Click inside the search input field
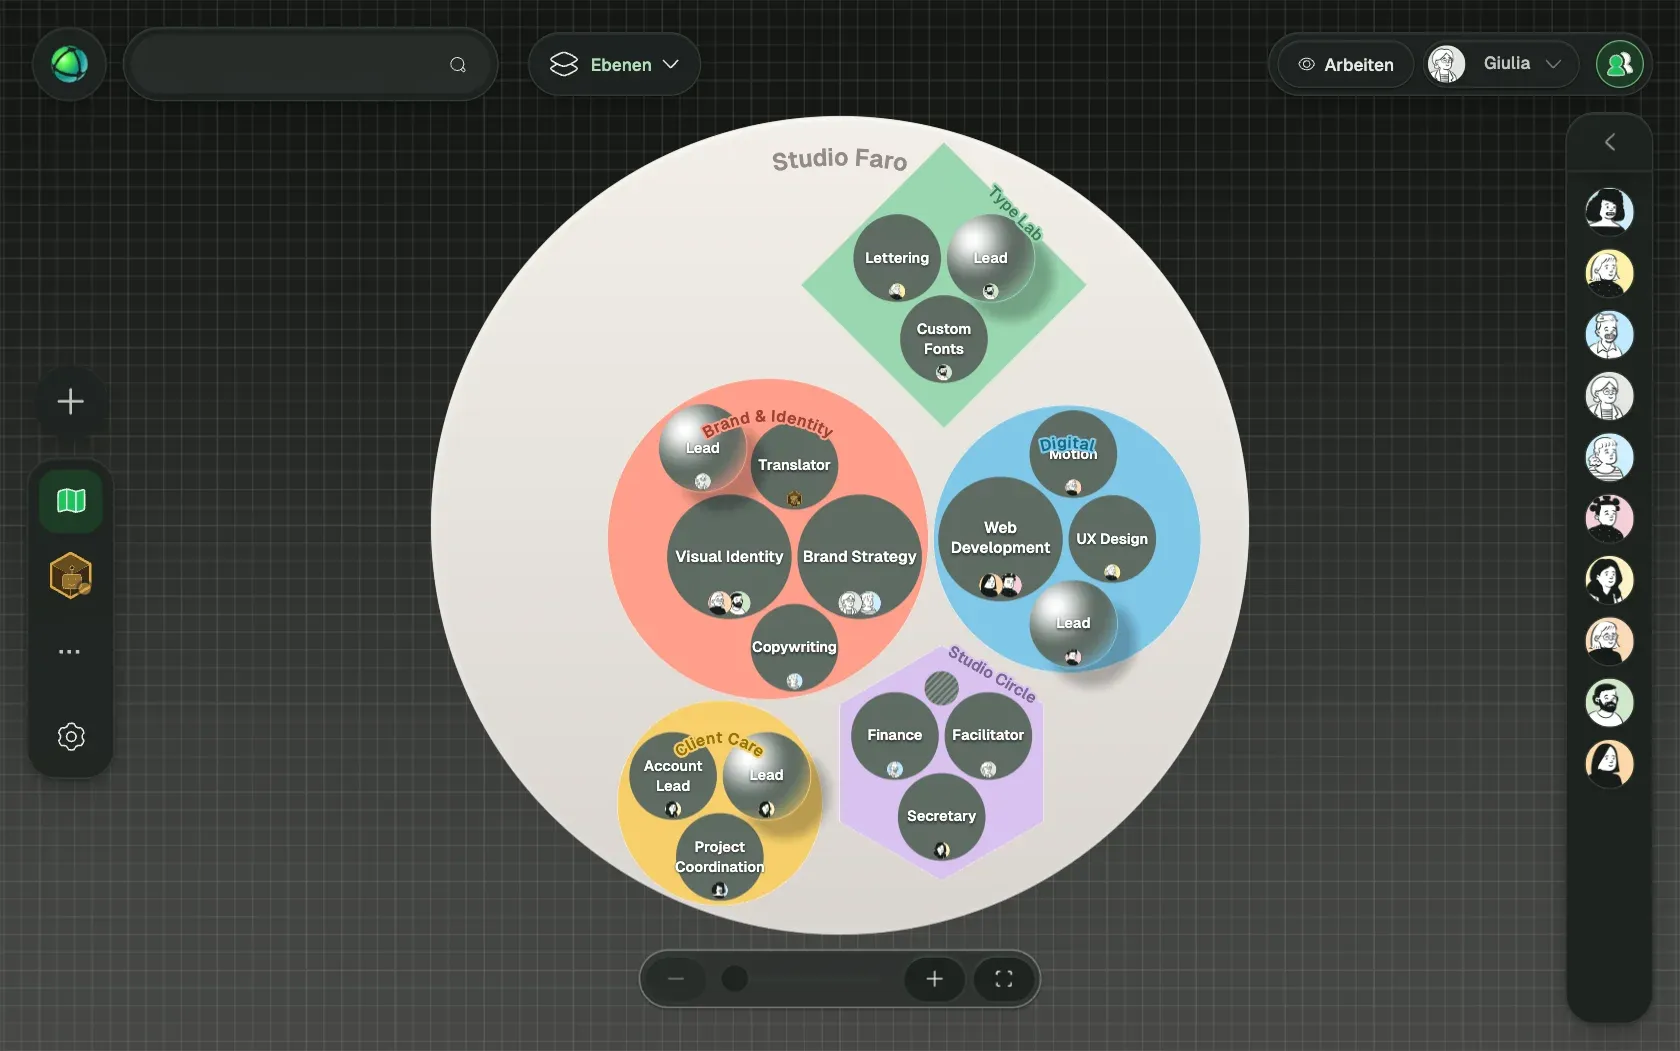The height and width of the screenshot is (1051, 1680). point(310,65)
